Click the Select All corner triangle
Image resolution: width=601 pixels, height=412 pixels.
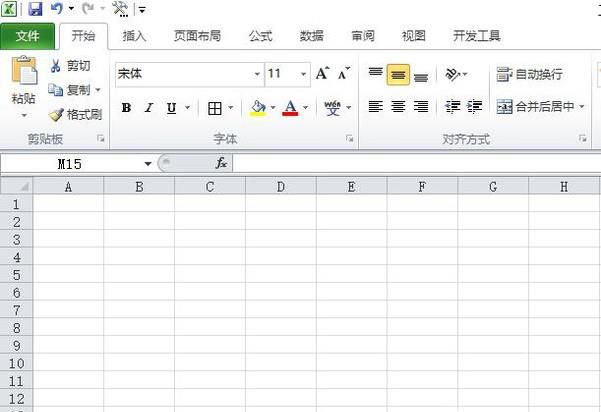tap(16, 186)
